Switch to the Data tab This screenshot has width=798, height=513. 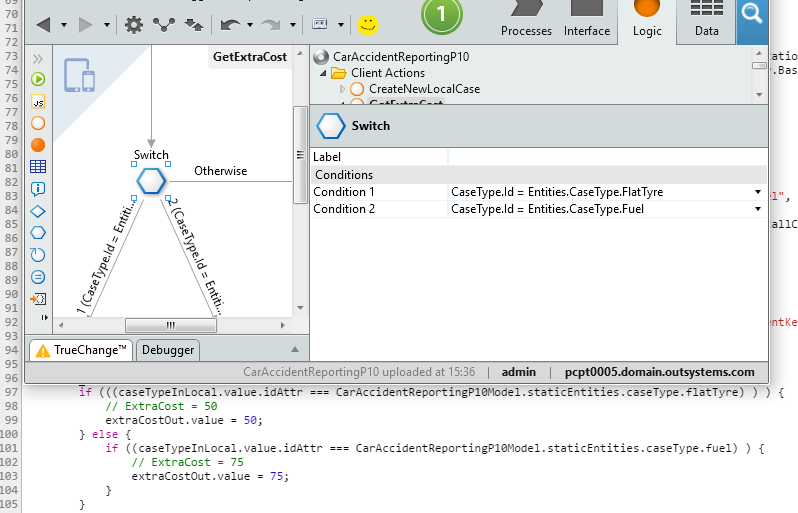coord(707,20)
